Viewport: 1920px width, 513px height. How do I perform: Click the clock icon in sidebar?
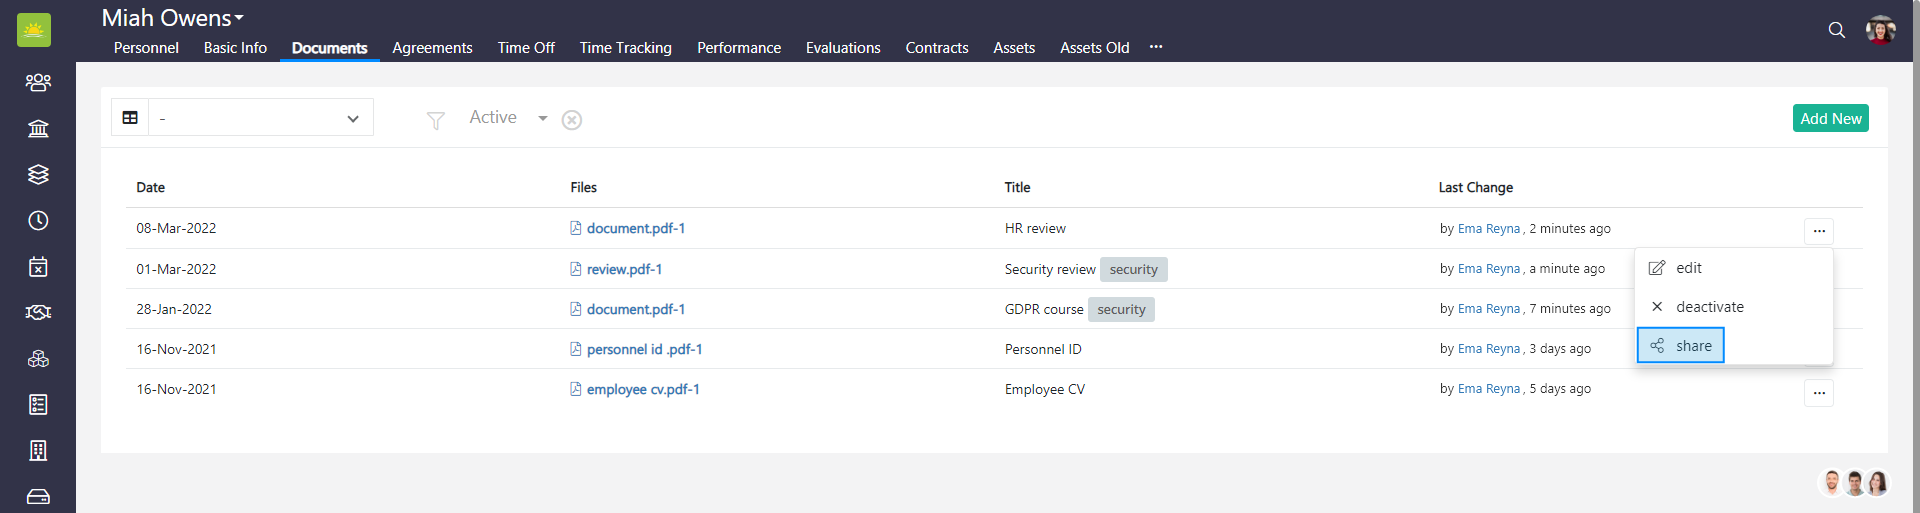click(x=38, y=220)
